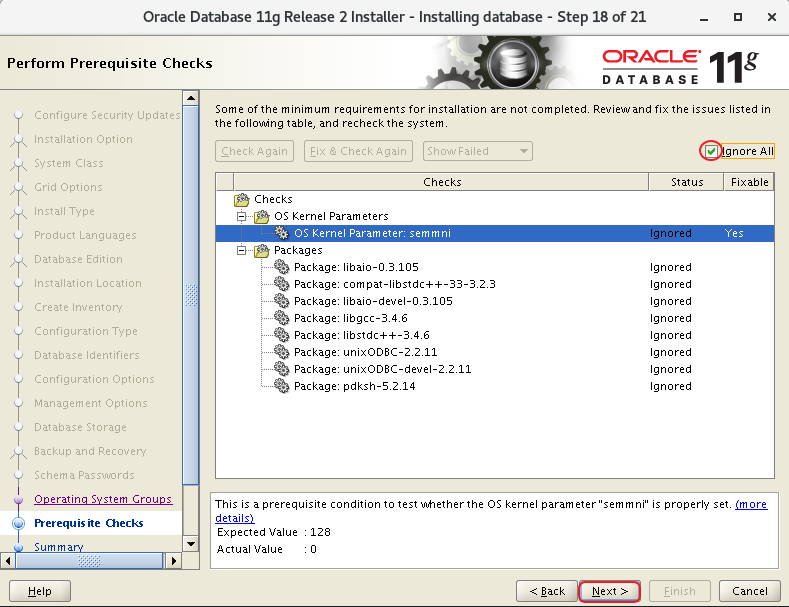Screen dimensions: 789x607
Task: Select Package: libaio-devel-0.3.105 row
Action: click(495, 301)
